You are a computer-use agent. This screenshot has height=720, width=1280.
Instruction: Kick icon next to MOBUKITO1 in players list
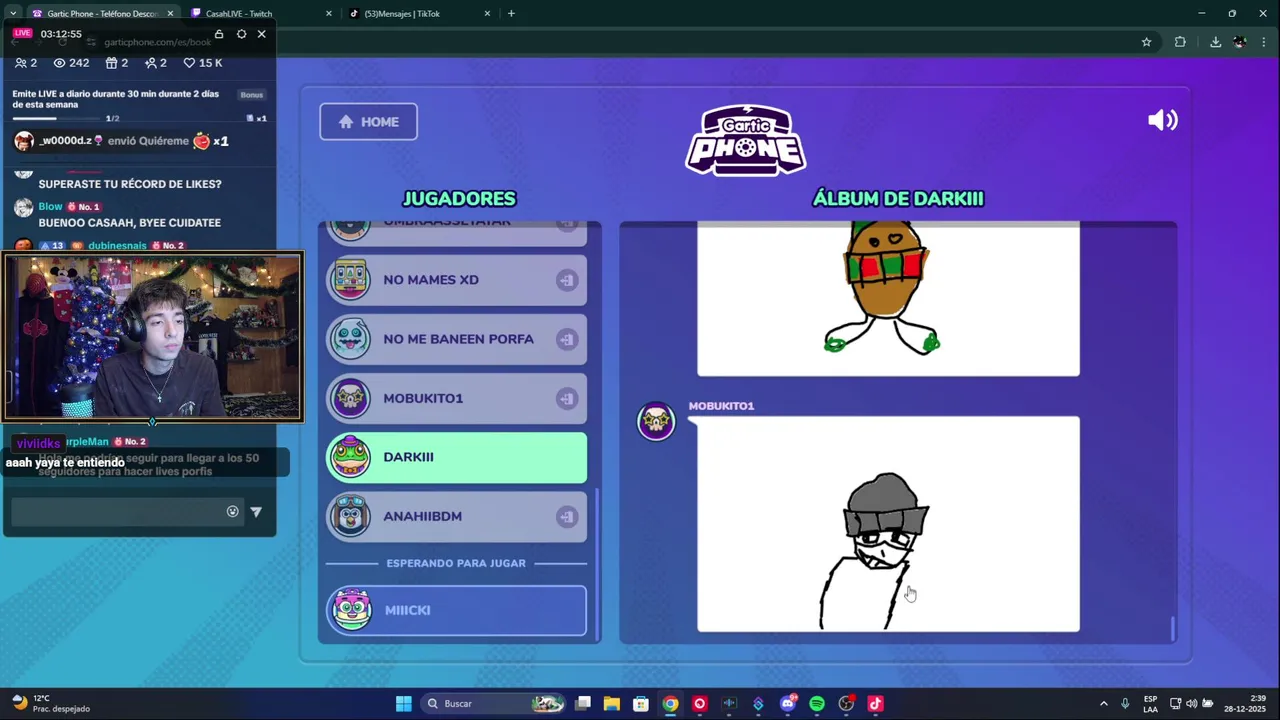pos(567,398)
